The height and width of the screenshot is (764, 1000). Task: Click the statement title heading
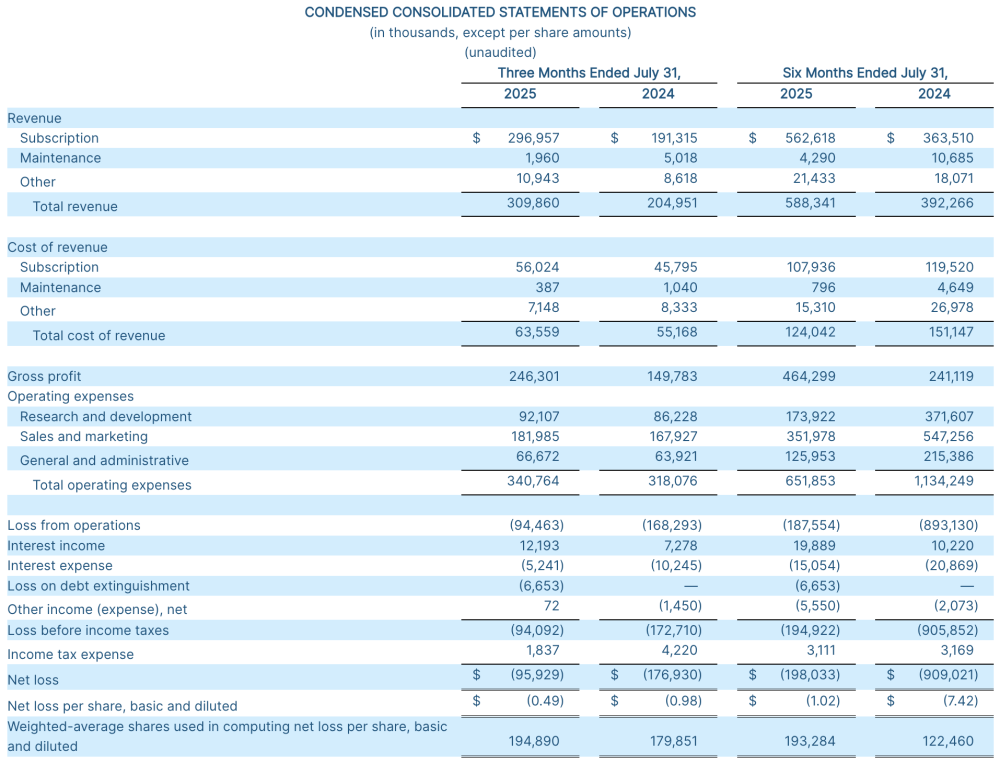pyautogui.click(x=500, y=12)
